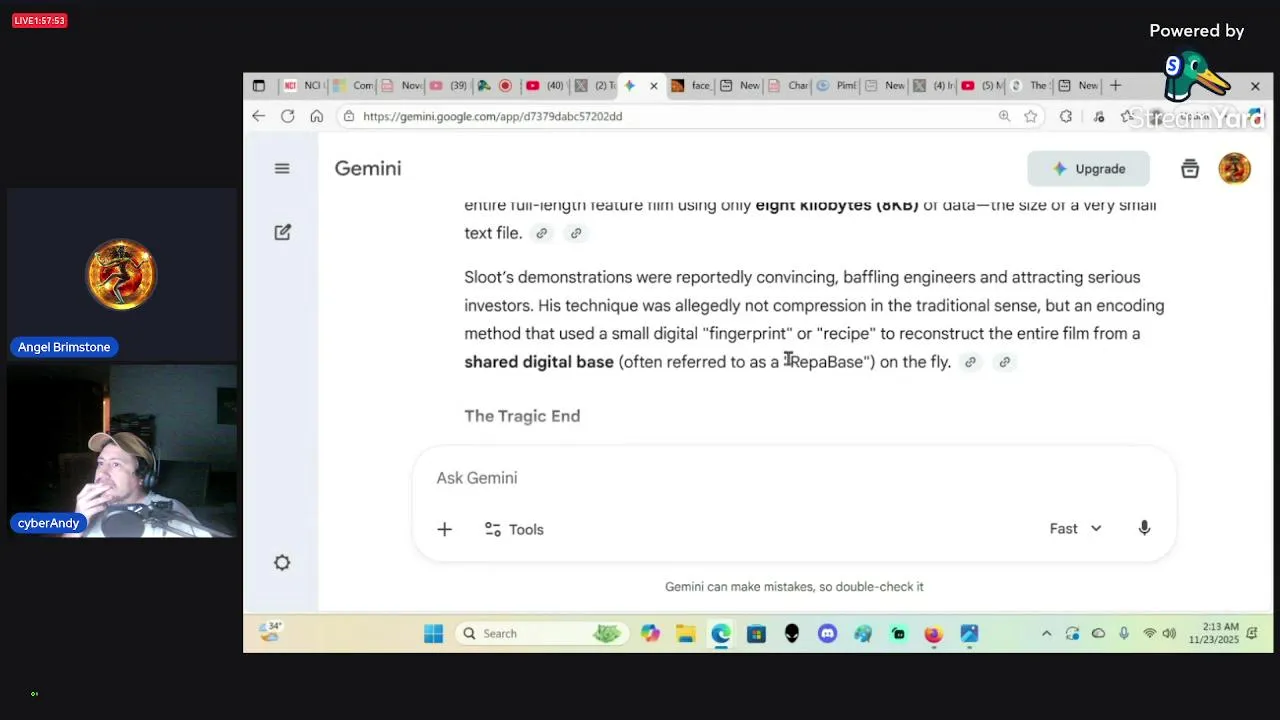Screen dimensions: 1280x720
Task: Click "The Tragic End" heading
Action: [522, 416]
